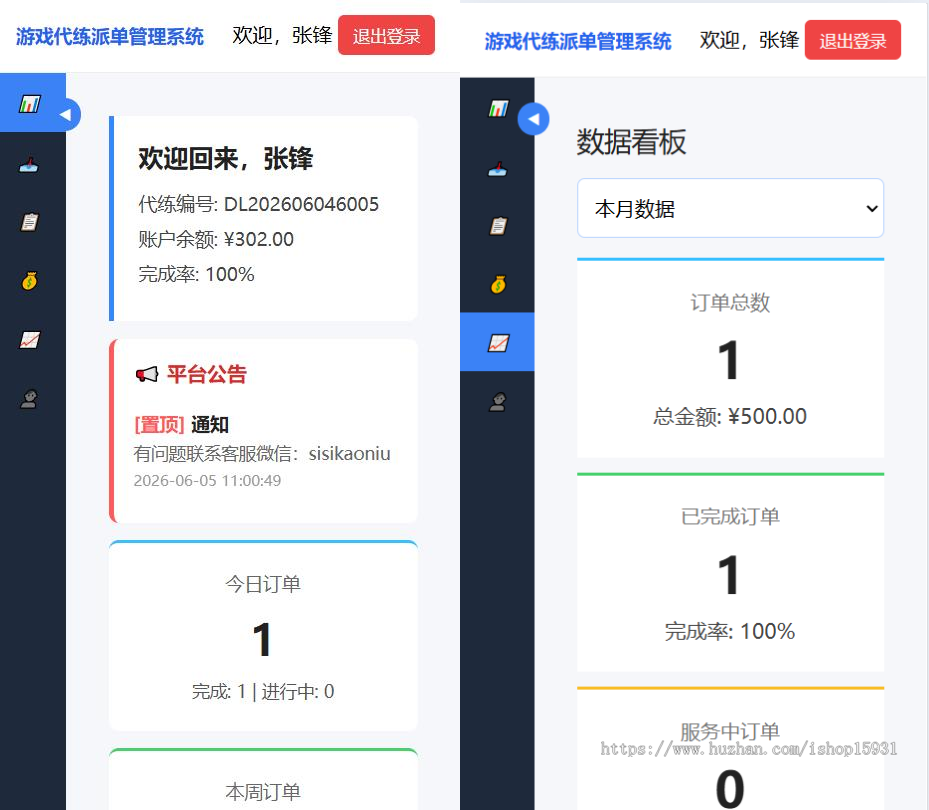Click the order-grab stamp icon in left sidebar
The width and height of the screenshot is (929, 810).
click(29, 165)
